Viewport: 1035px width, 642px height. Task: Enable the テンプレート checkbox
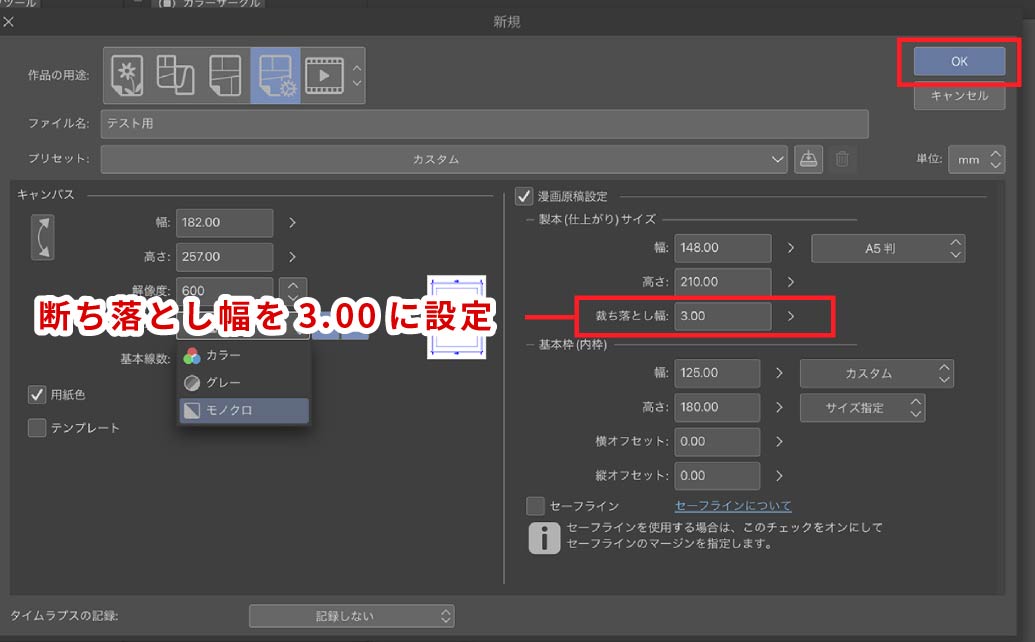pos(37,428)
